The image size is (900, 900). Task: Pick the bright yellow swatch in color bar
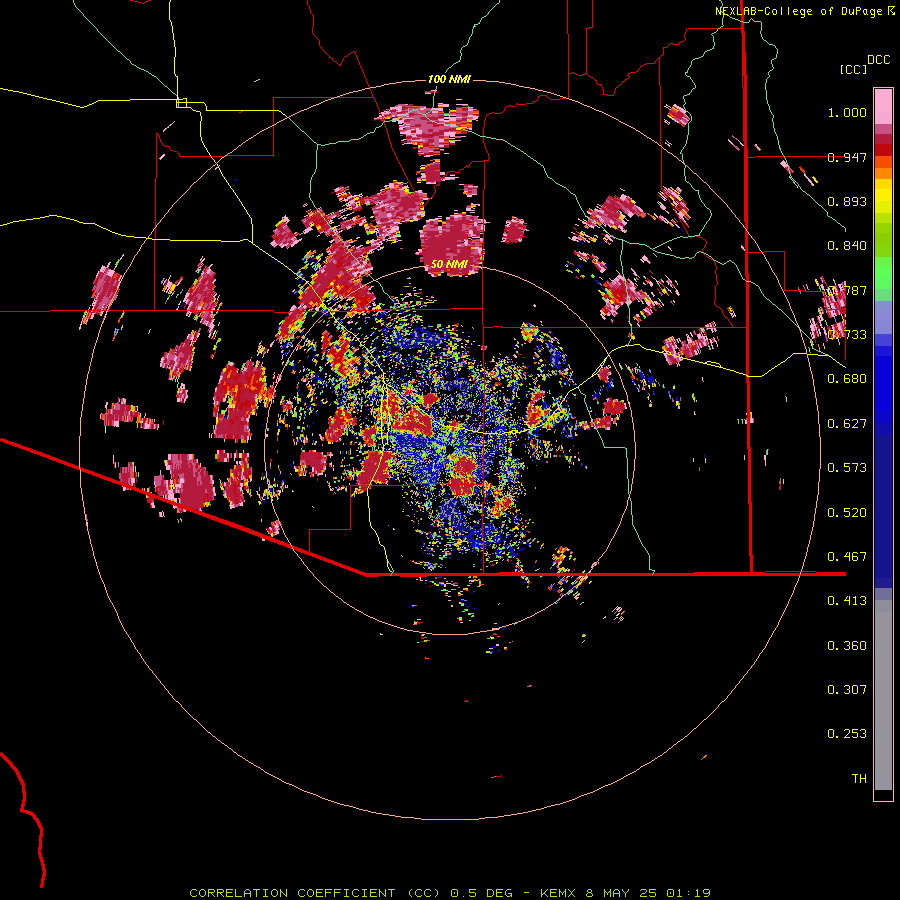[x=883, y=196]
